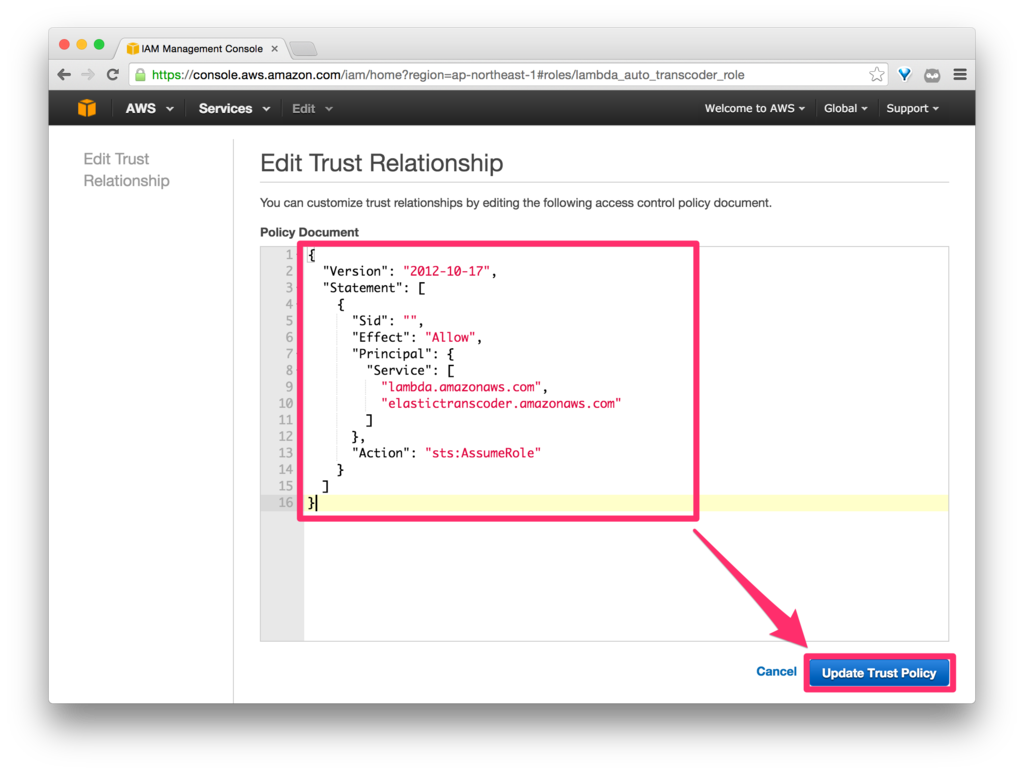Click line number 16 in gutter

pos(285,503)
